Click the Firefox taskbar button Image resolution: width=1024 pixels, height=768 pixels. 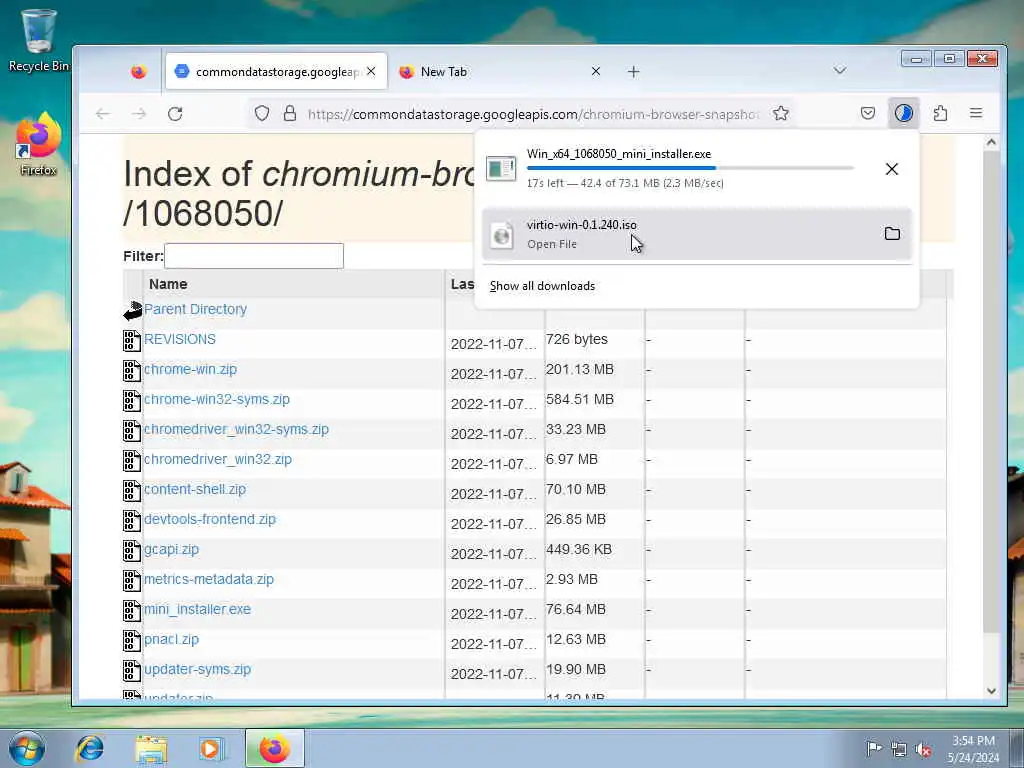275,748
